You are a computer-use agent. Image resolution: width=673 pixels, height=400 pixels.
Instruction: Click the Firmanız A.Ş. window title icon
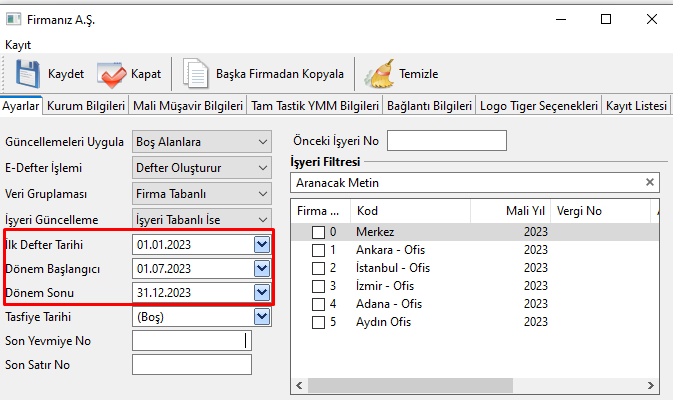[13, 19]
